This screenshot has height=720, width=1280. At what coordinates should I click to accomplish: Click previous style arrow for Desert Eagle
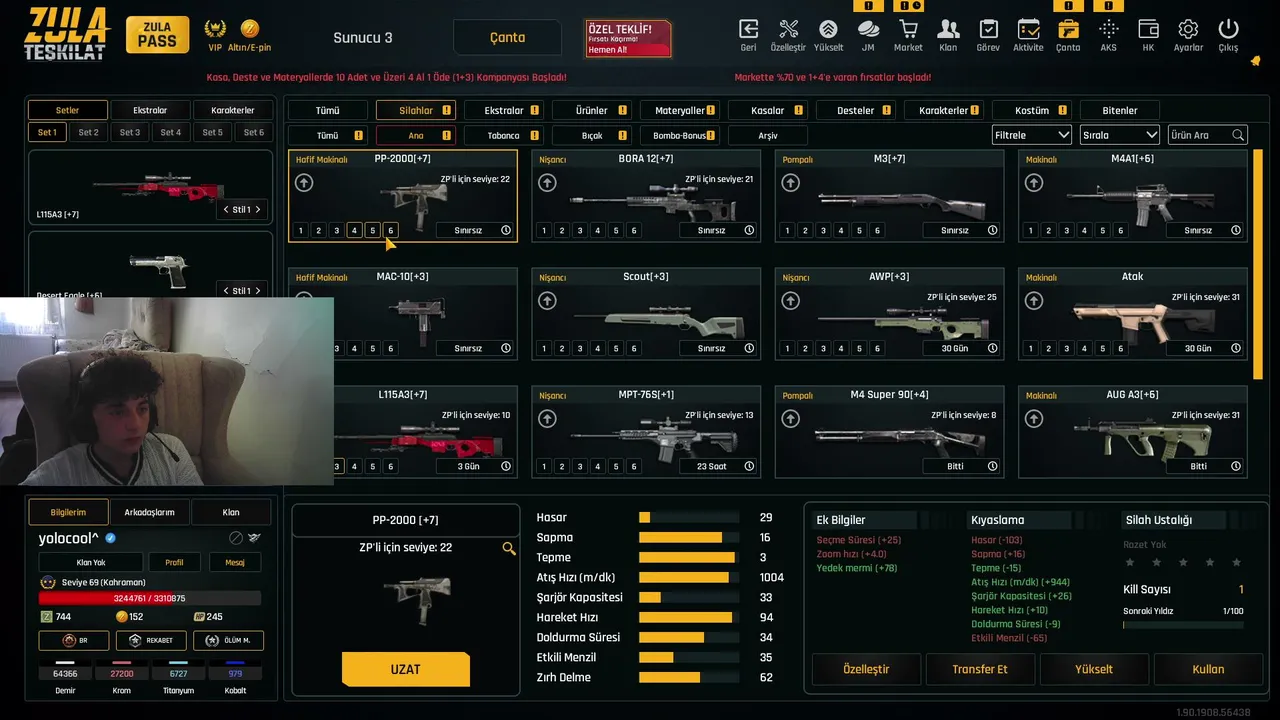coord(226,291)
